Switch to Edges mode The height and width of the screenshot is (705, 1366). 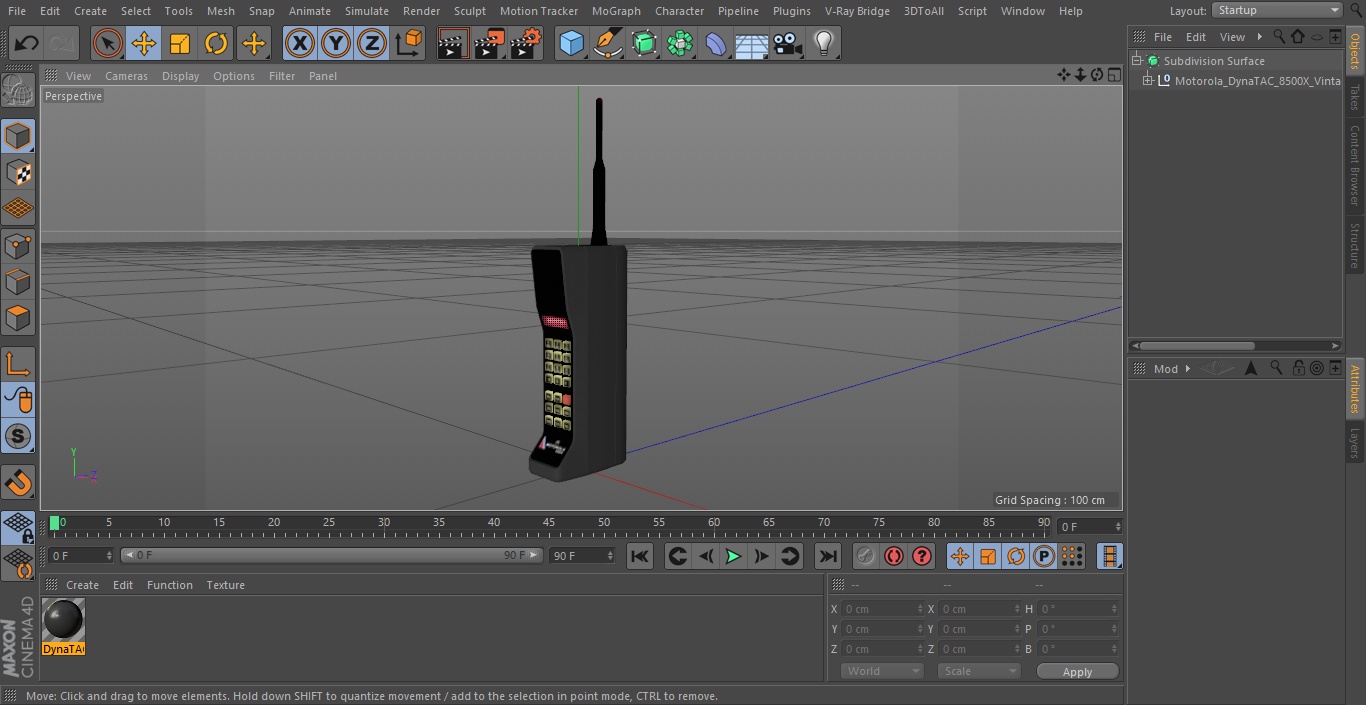click(x=19, y=281)
